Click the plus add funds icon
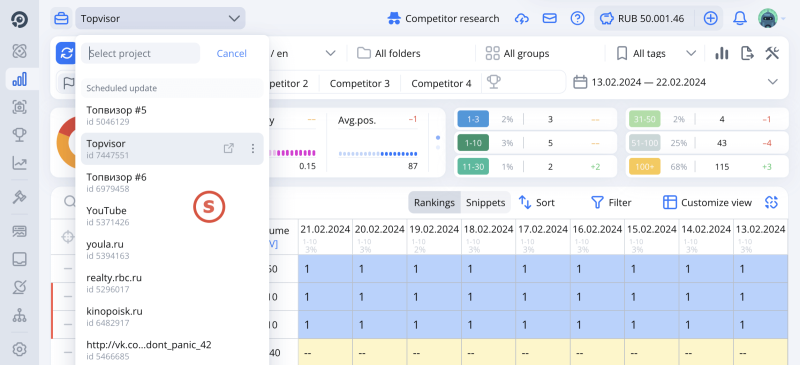 [710, 19]
